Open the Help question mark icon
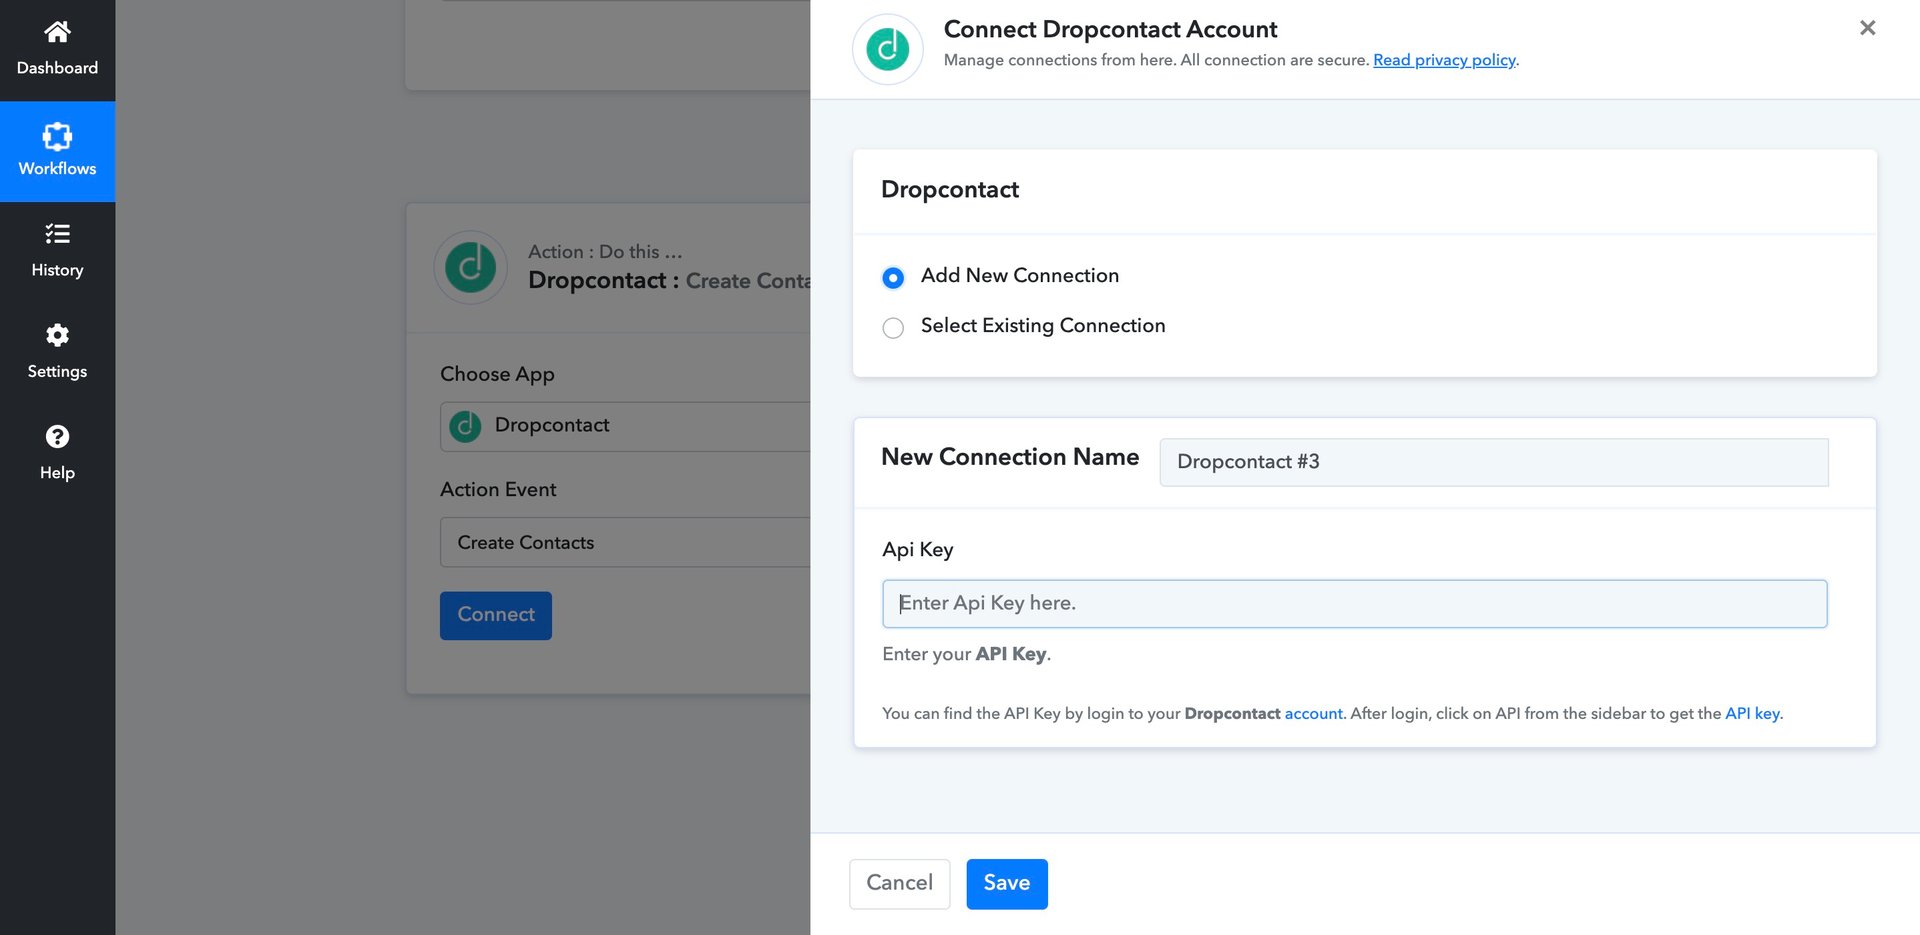Viewport: 1920px width, 935px height. [x=57, y=436]
